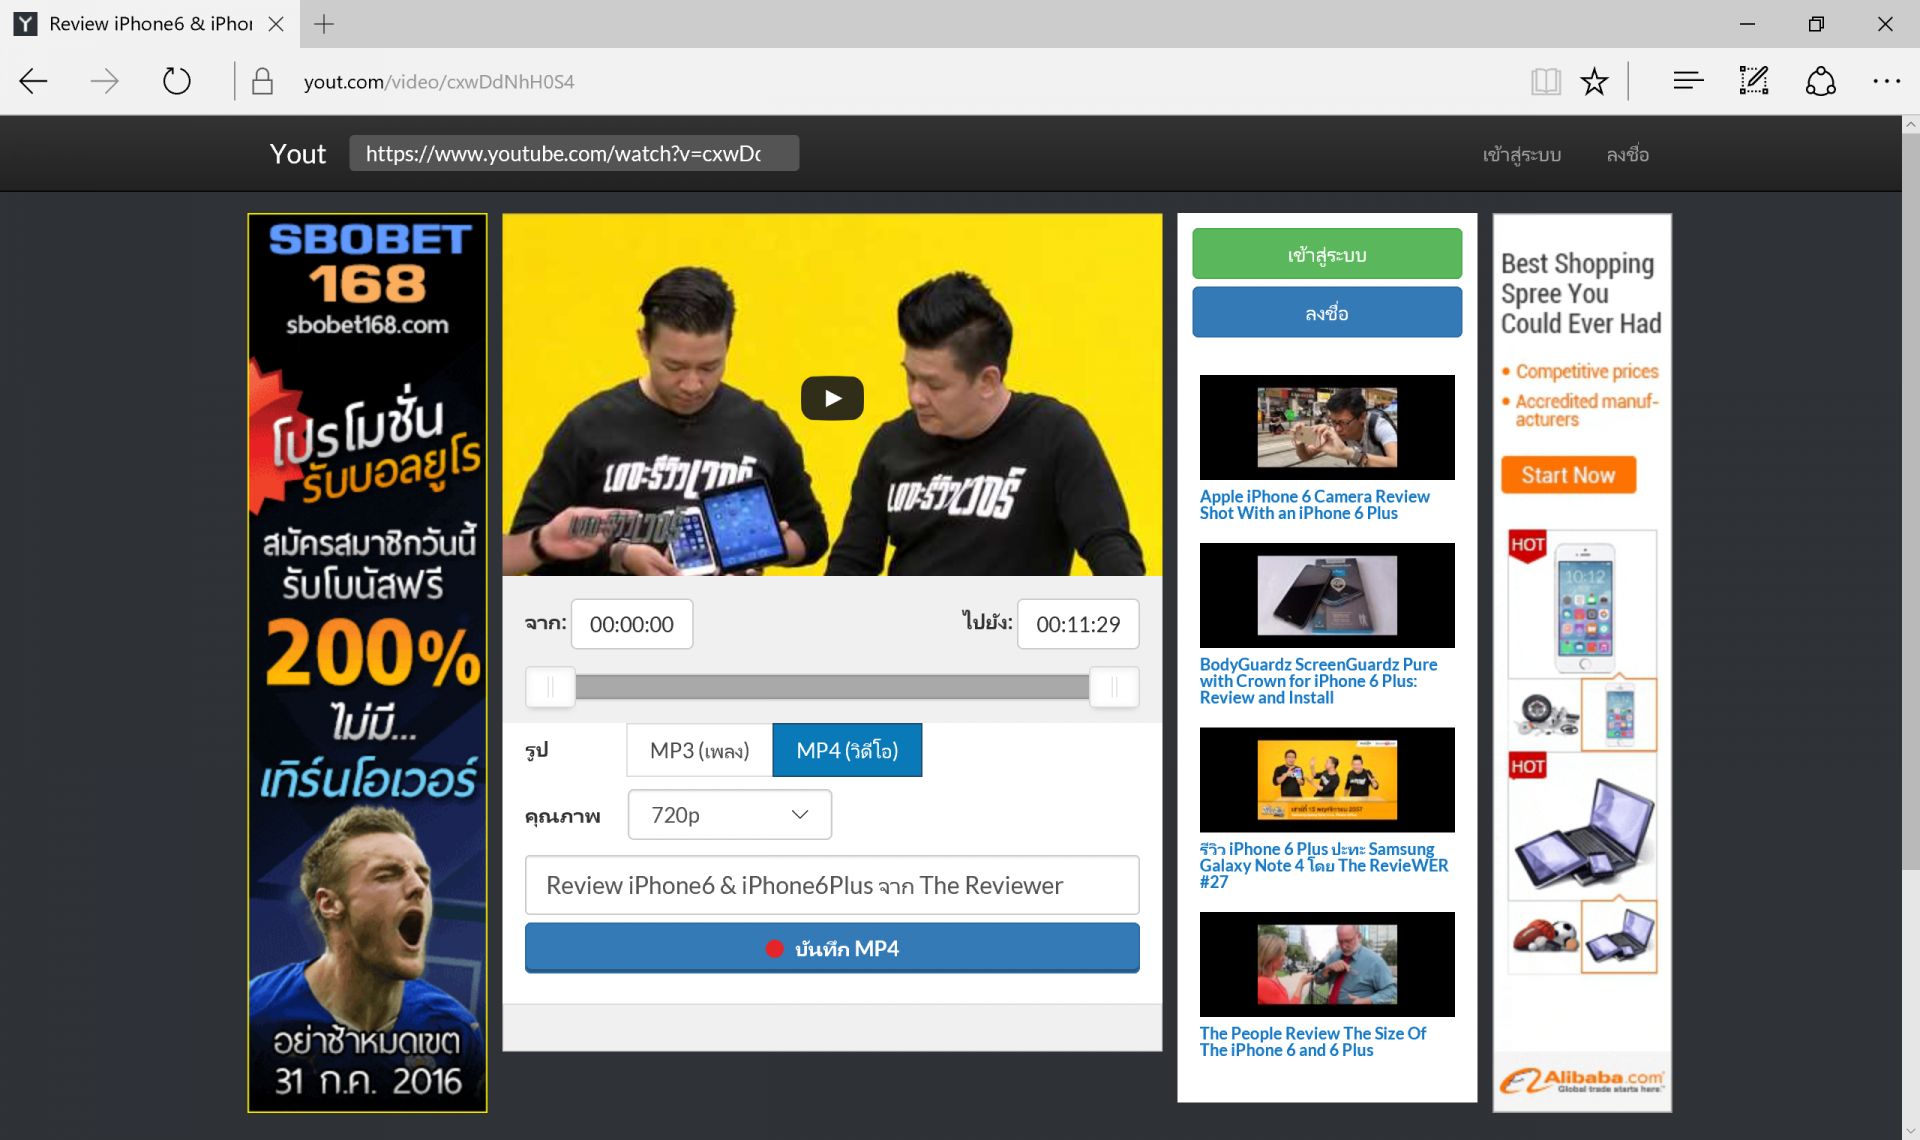This screenshot has height=1140, width=1920.
Task: Open The People Review iPhone size link
Action: pos(1312,1042)
